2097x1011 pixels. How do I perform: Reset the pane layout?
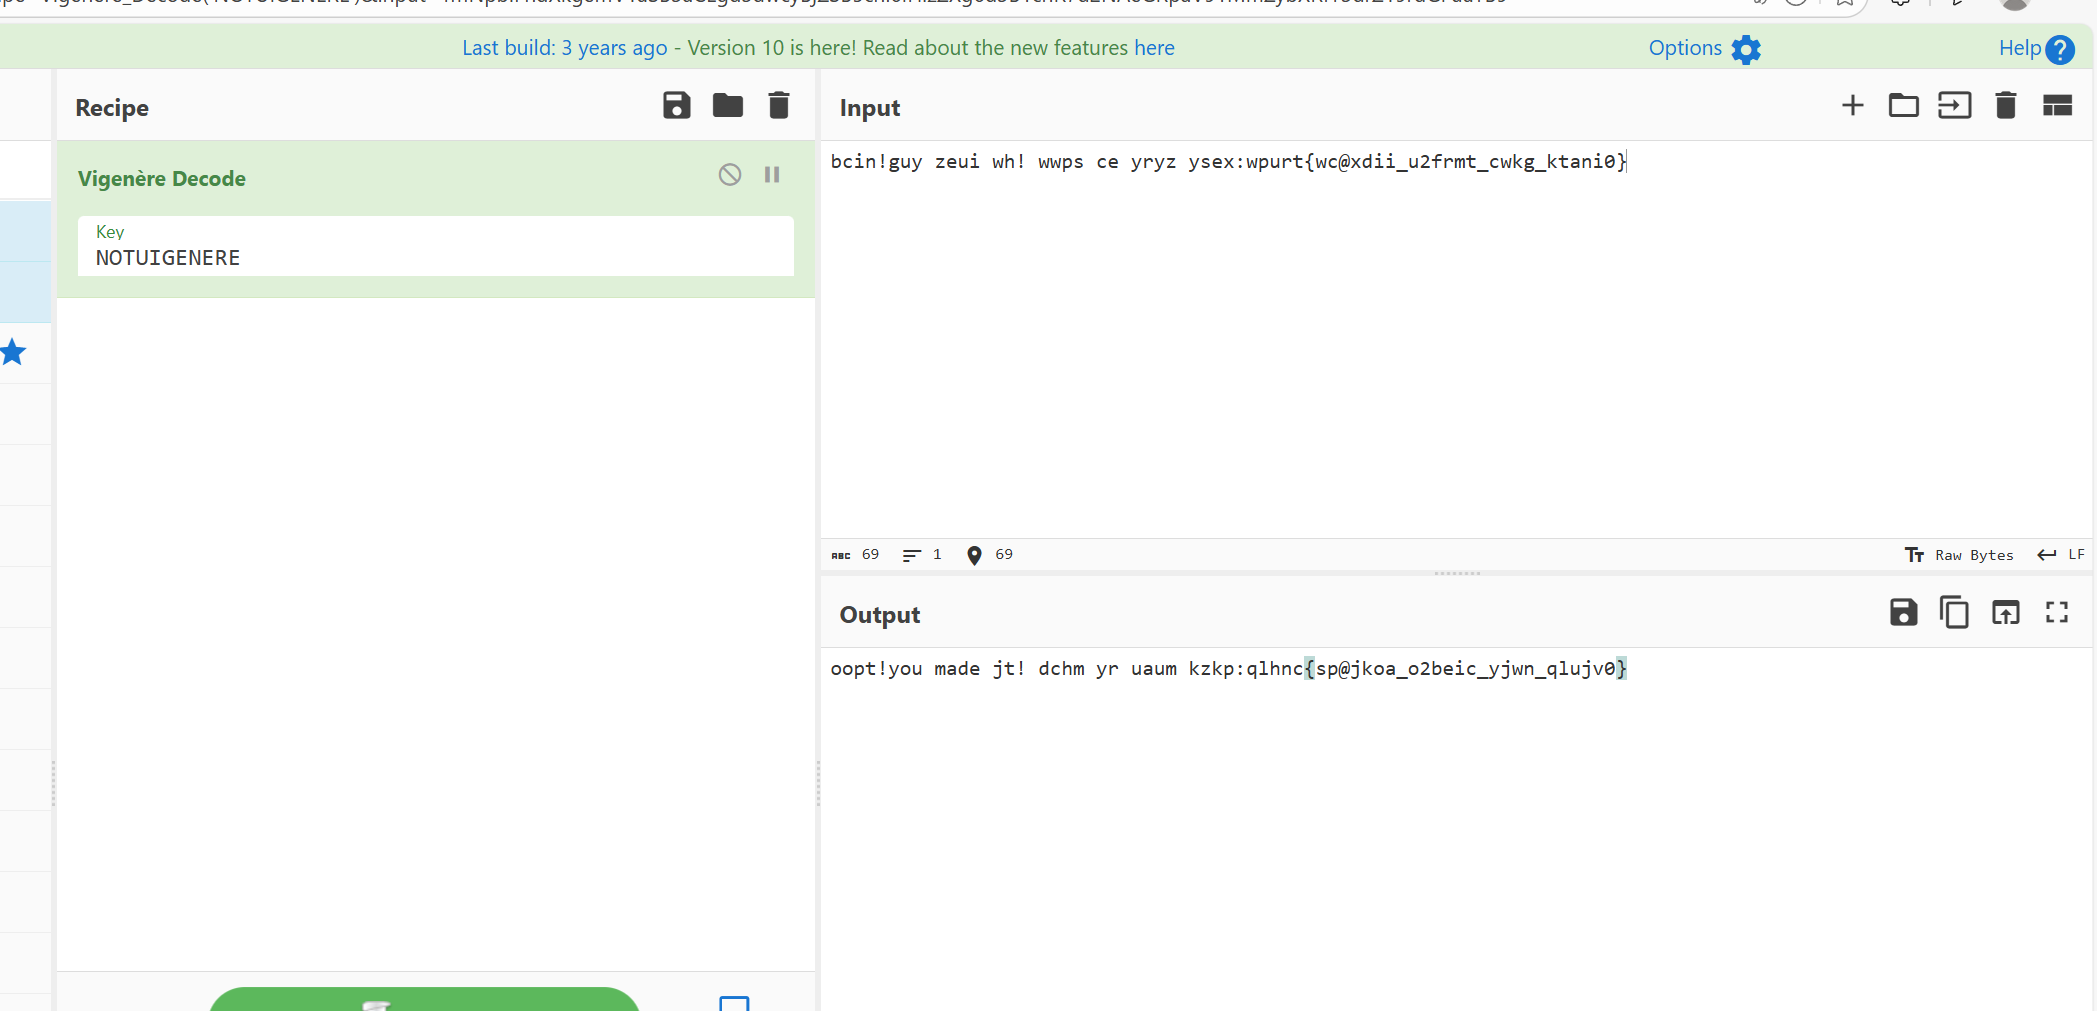coord(2056,106)
